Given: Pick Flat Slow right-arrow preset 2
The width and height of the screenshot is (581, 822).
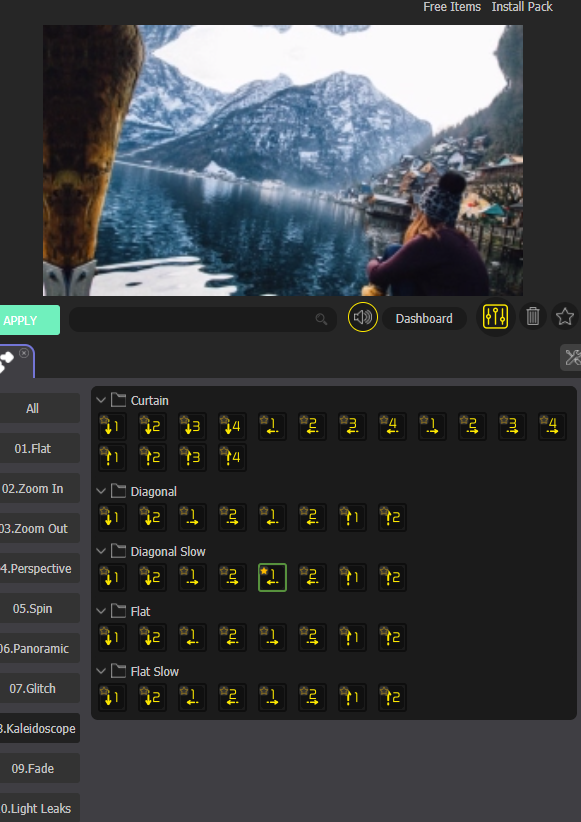Looking at the screenshot, I should 312,697.
